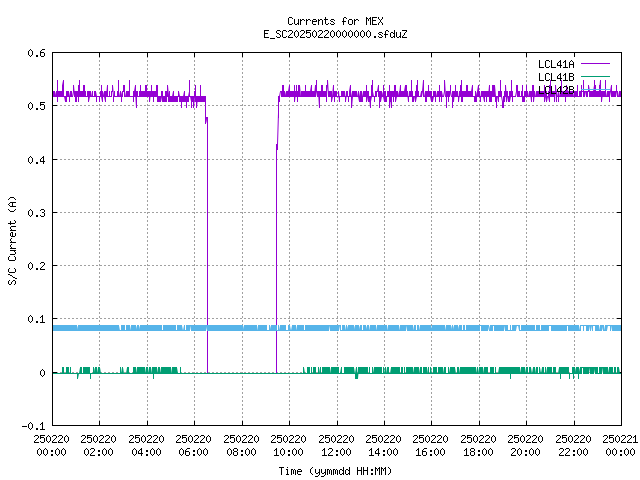640x480 pixels.
Task: Click the 250220 00:00 x-axis tick label
Action: pyautogui.click(x=51, y=445)
